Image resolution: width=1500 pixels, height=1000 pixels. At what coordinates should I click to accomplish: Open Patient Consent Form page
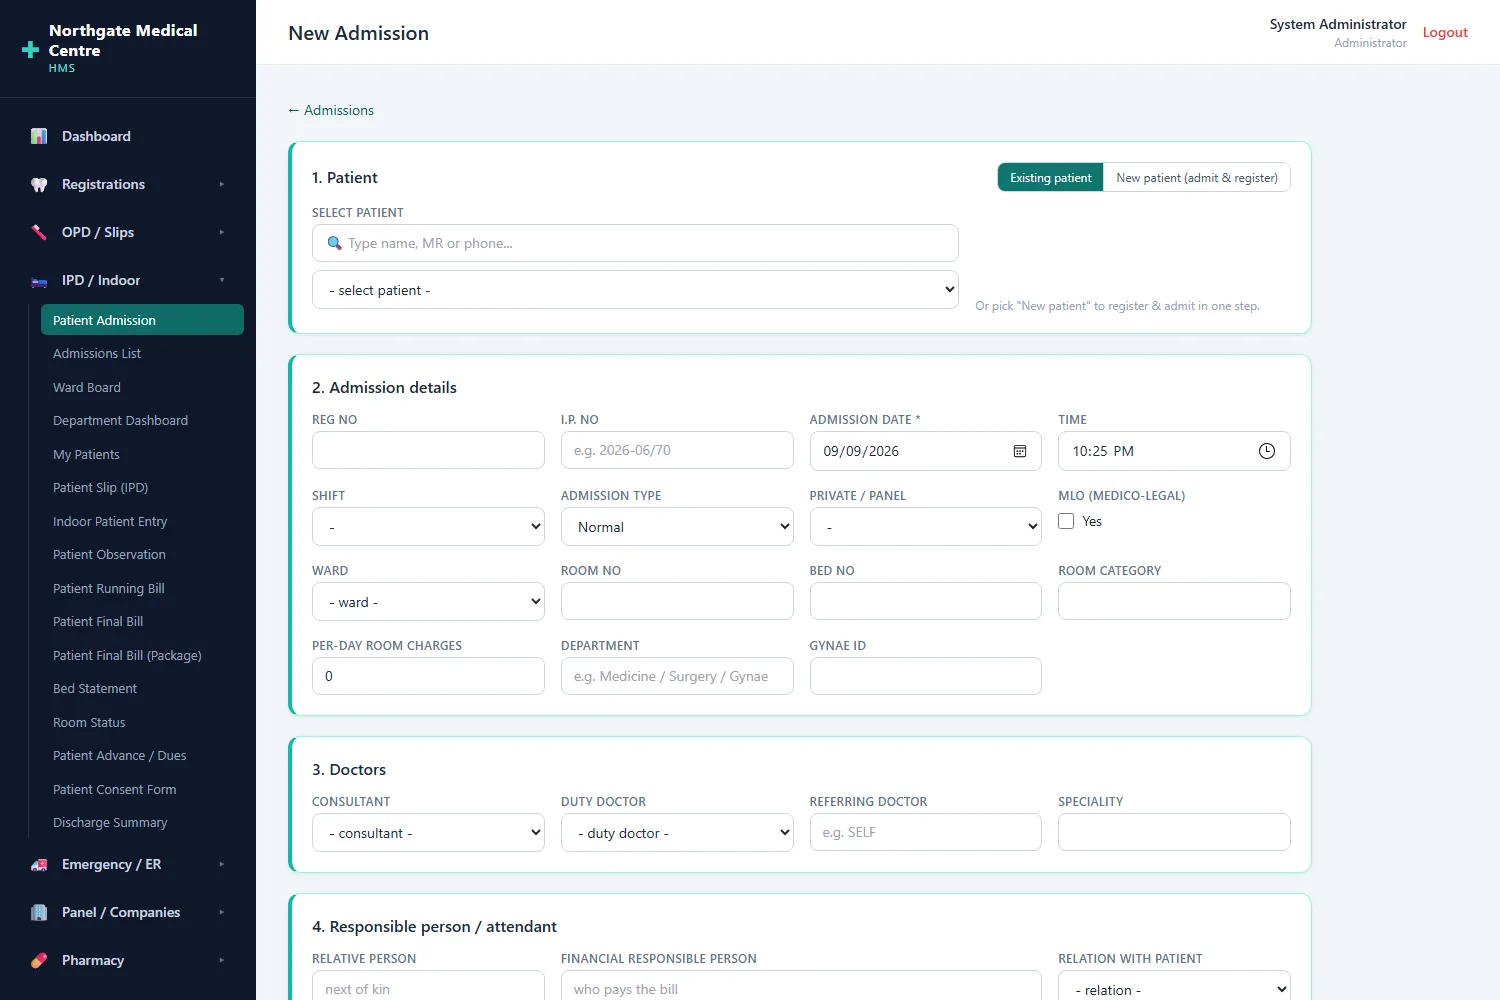click(115, 789)
